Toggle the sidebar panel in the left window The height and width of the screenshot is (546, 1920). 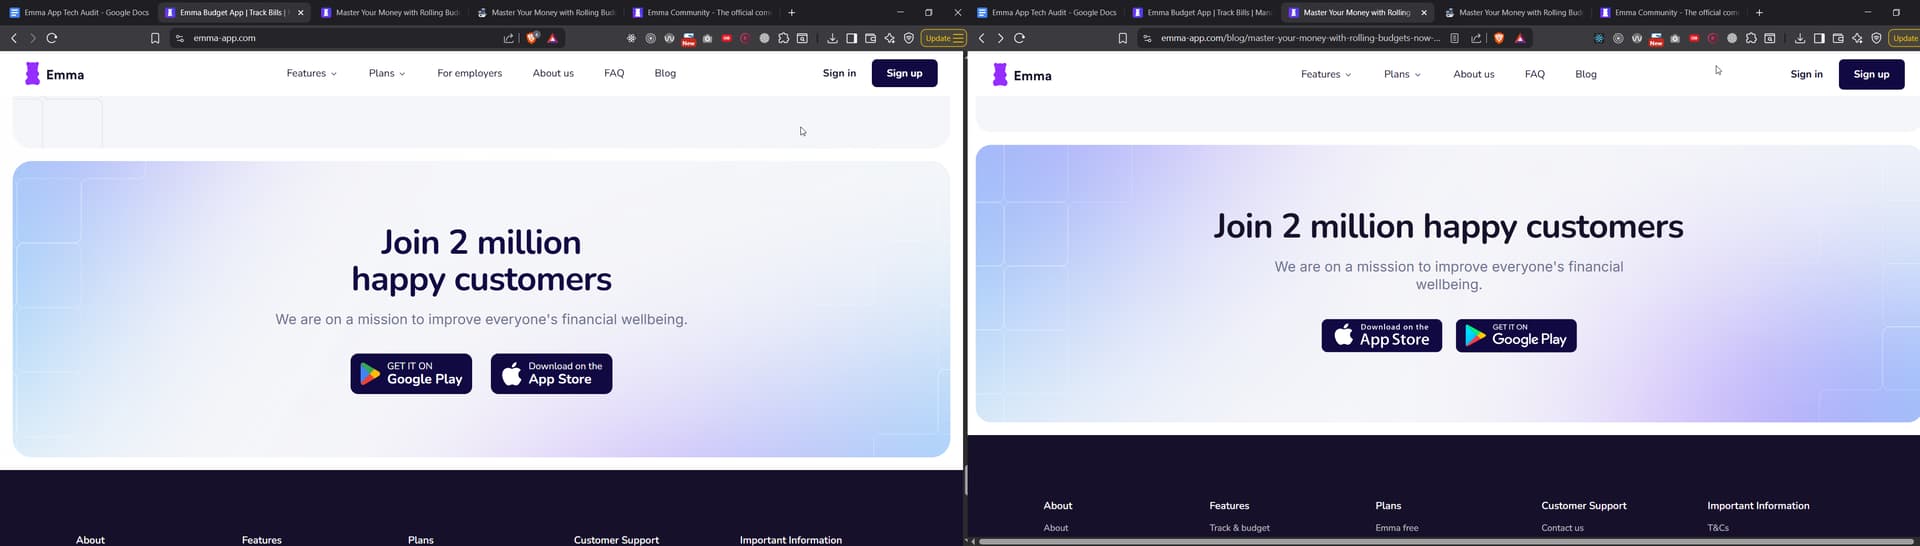point(851,38)
